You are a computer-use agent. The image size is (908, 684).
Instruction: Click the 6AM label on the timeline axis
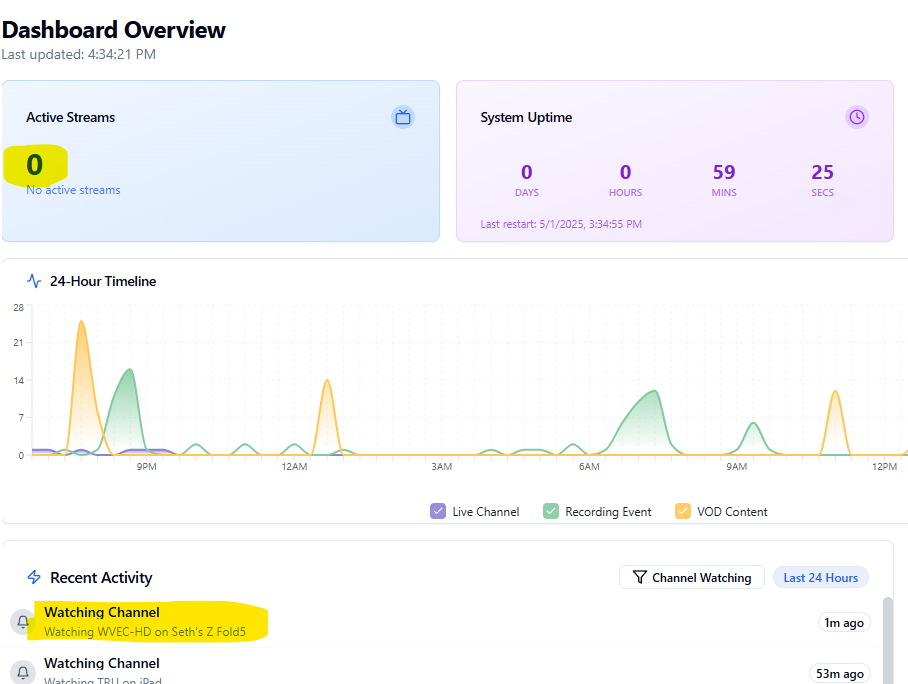click(x=589, y=467)
